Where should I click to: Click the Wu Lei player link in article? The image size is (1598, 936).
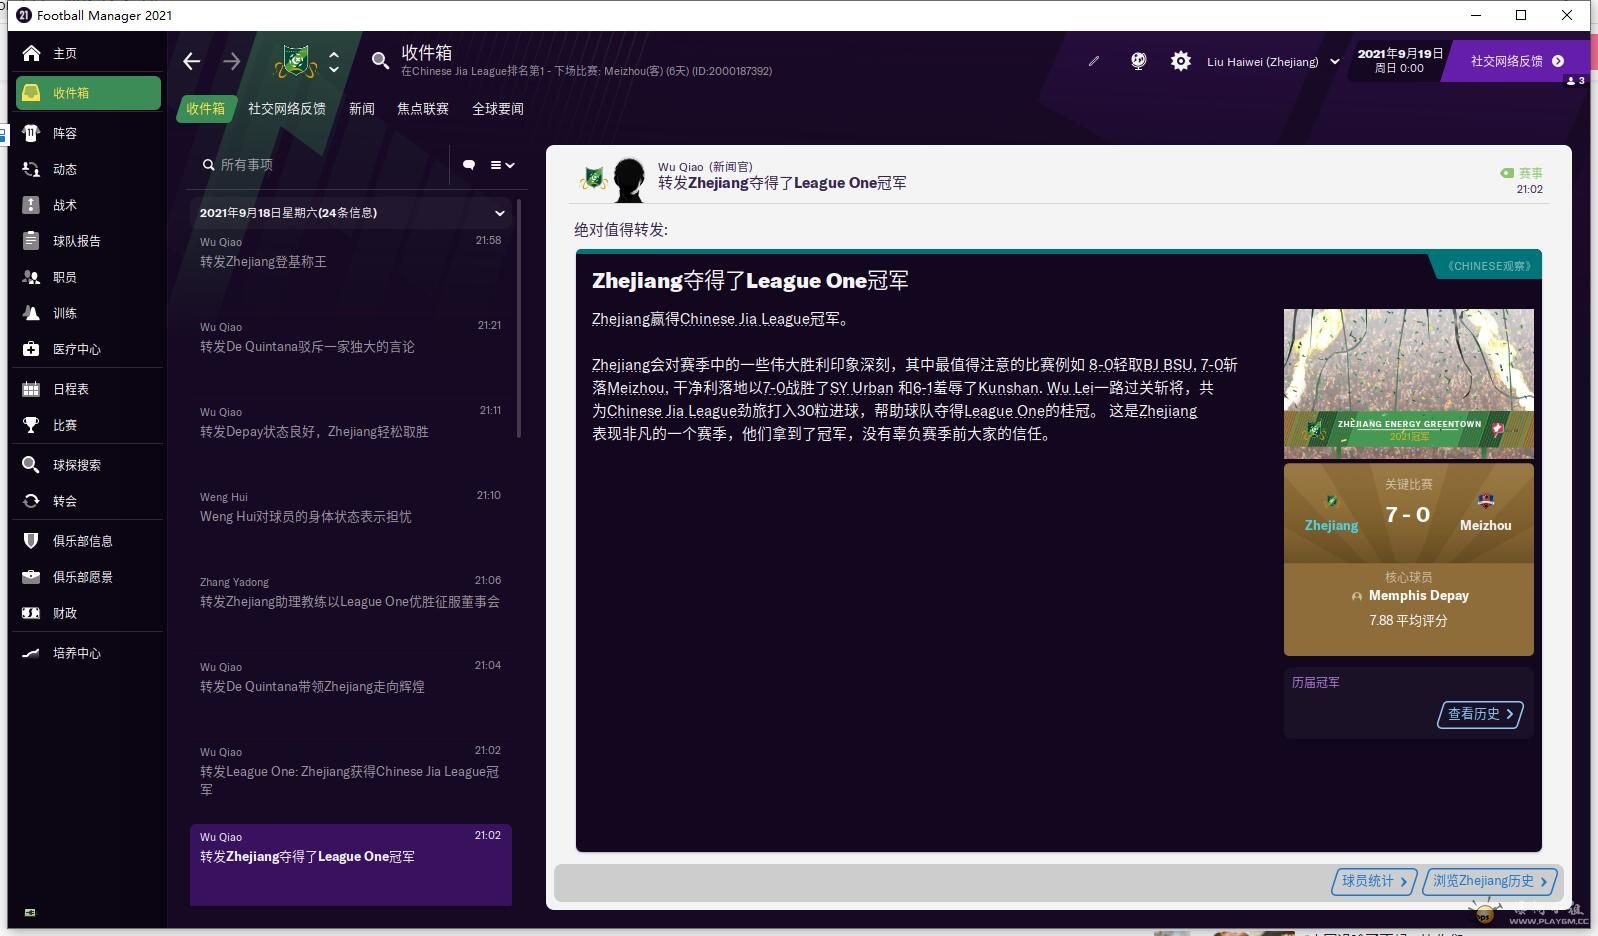pyautogui.click(x=1070, y=388)
